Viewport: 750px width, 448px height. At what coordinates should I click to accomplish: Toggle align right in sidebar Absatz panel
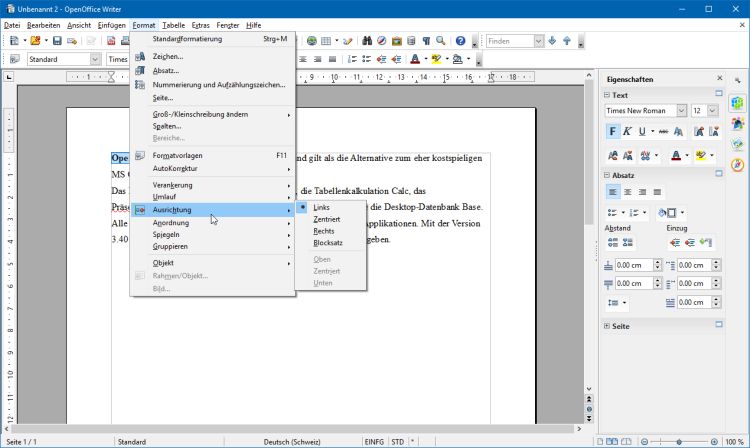[642, 192]
